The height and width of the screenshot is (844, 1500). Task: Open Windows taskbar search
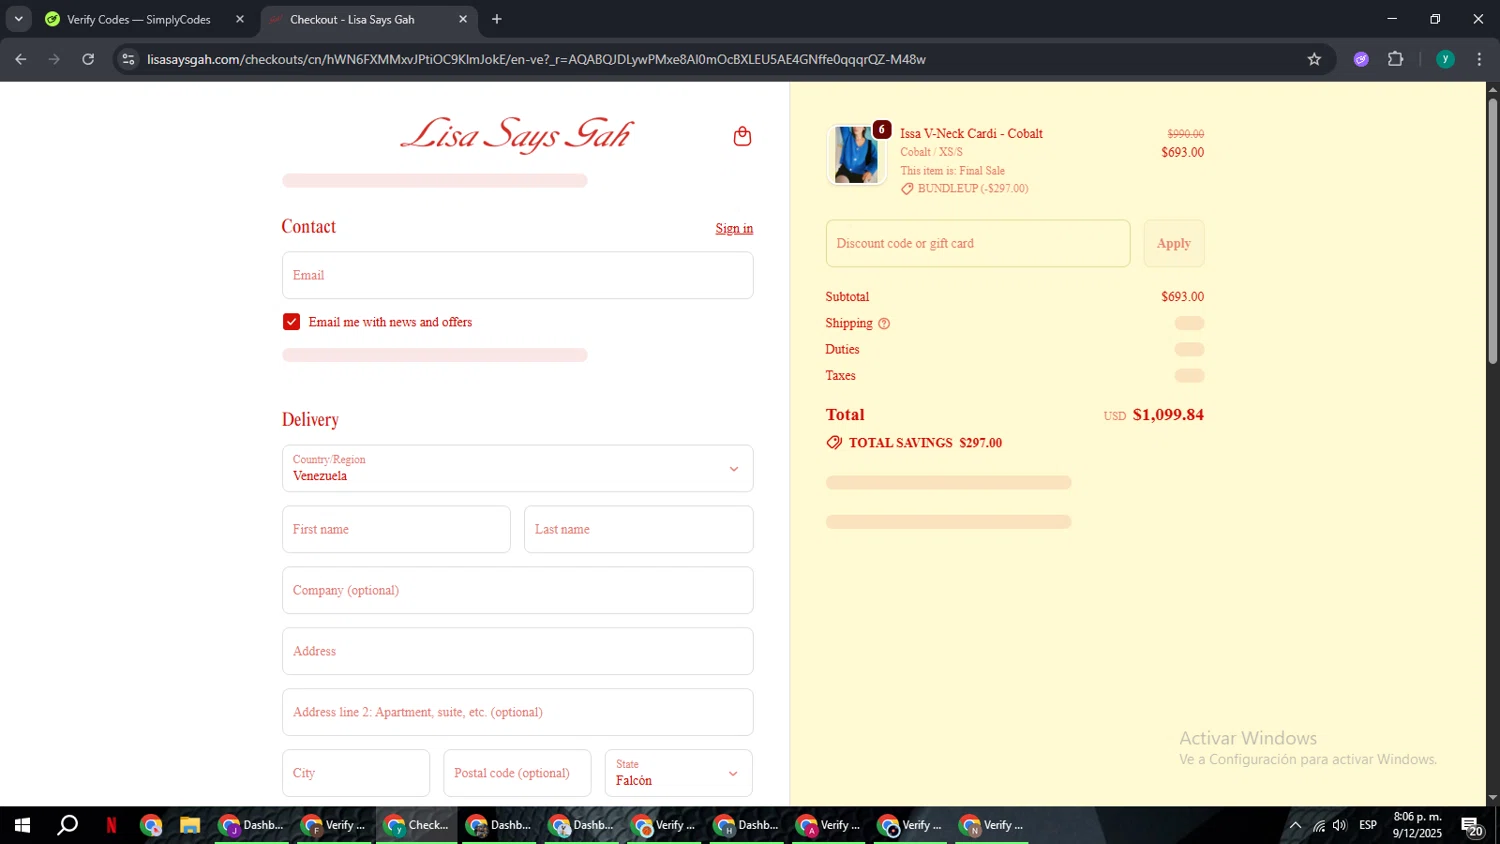pyautogui.click(x=67, y=825)
